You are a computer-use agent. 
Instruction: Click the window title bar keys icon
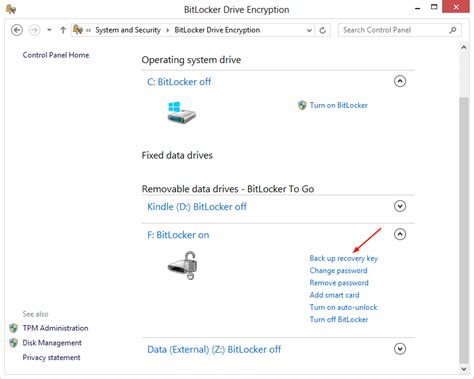11,9
